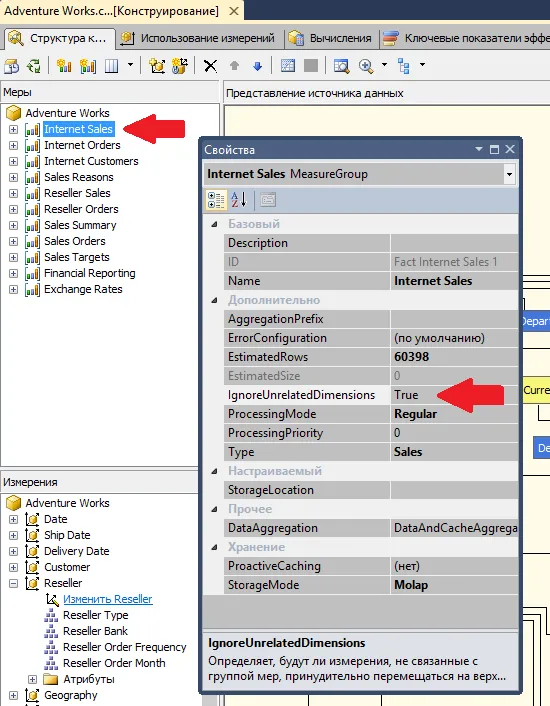Click the Zoom magnifier toolbar icon
This screenshot has height=706, width=550.
pos(366,66)
